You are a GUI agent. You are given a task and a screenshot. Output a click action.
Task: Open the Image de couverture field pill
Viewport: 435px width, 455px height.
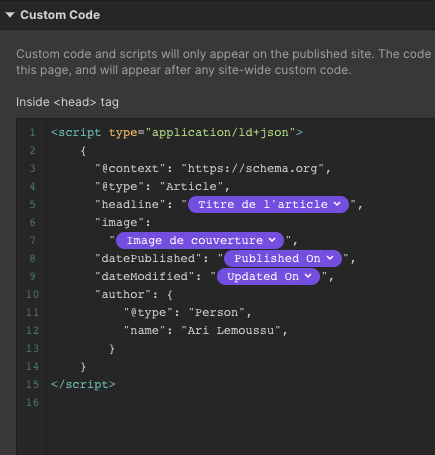click(x=200, y=240)
